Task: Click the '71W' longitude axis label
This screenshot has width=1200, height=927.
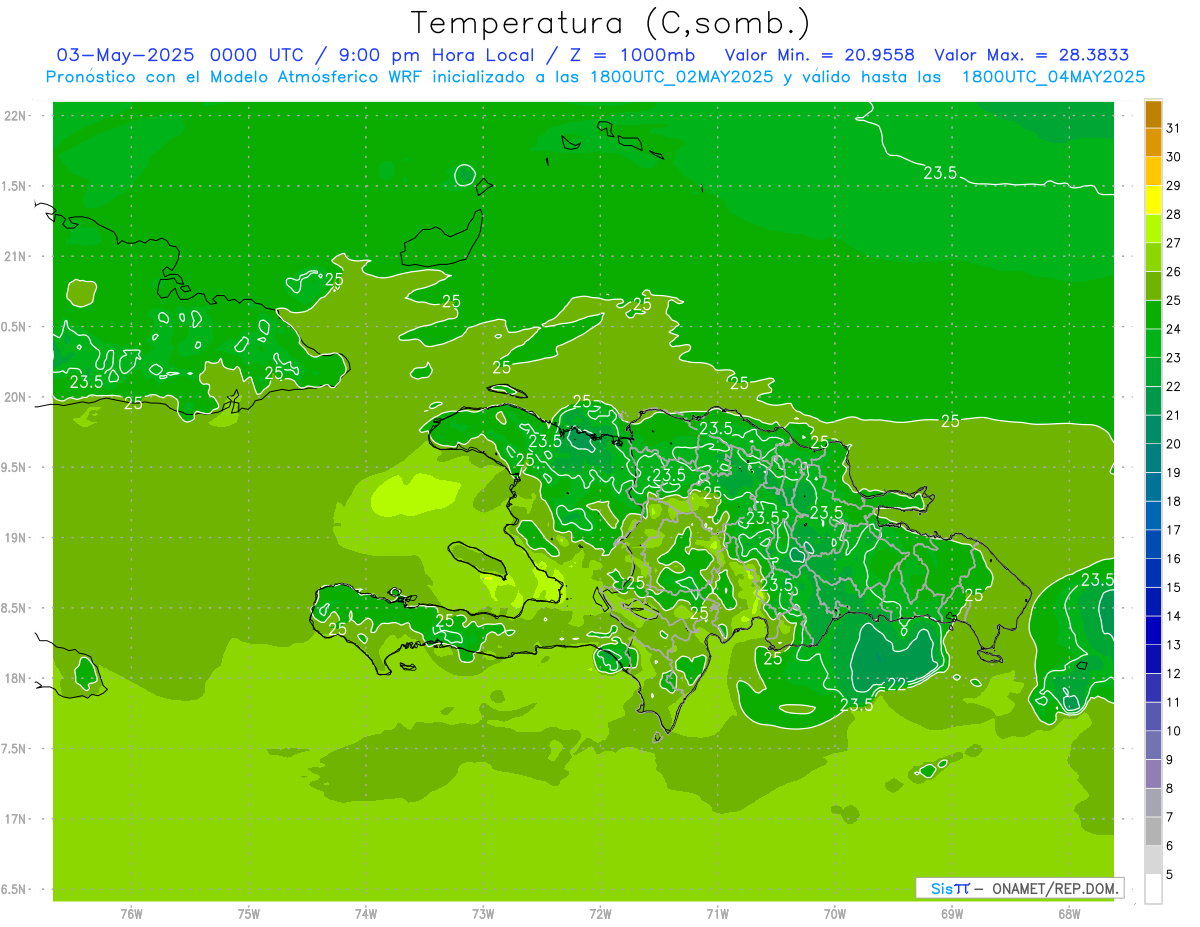Action: 717,913
